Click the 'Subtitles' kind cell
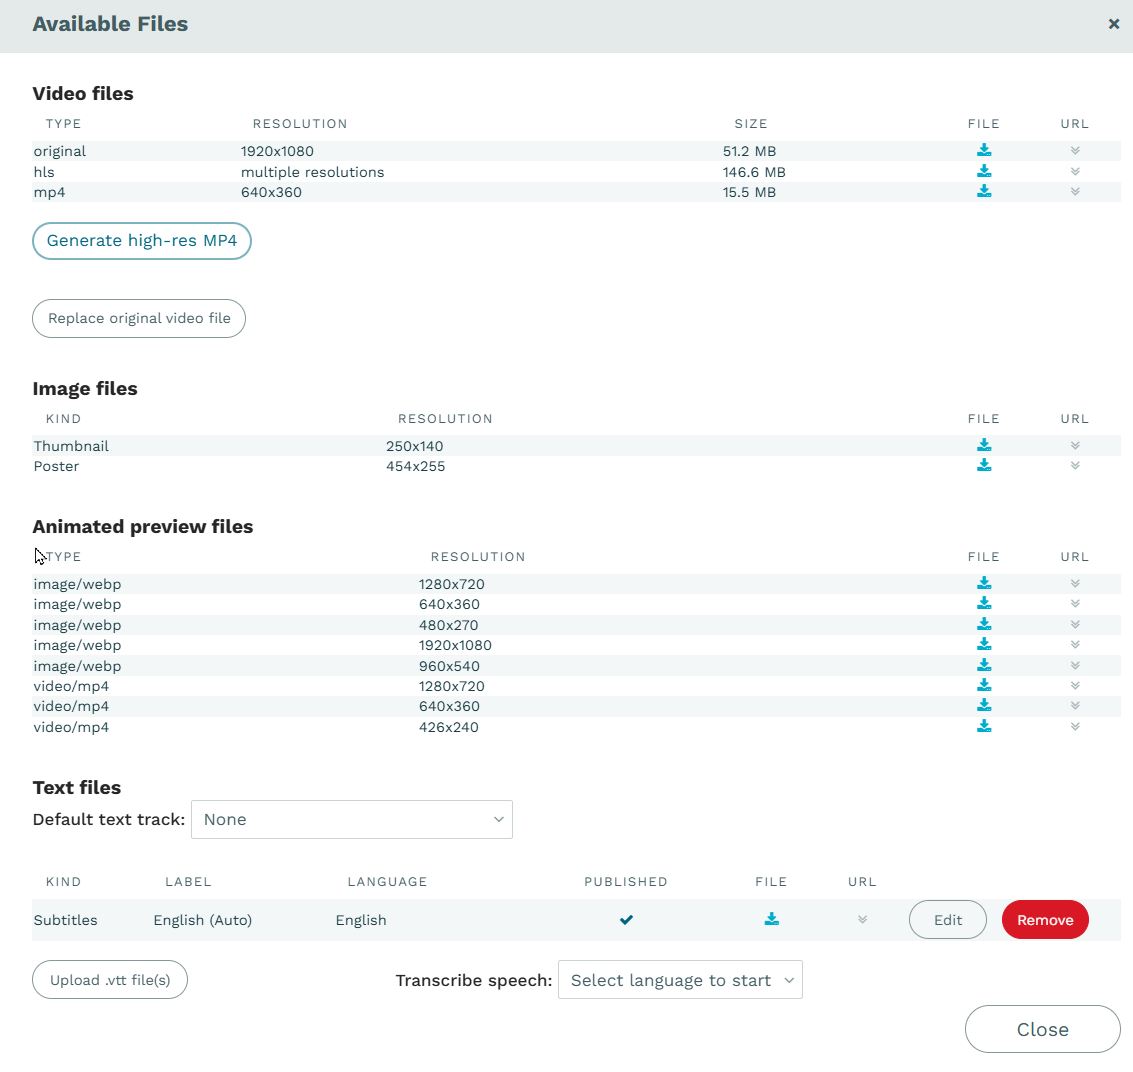The width and height of the screenshot is (1133, 1072). point(65,920)
